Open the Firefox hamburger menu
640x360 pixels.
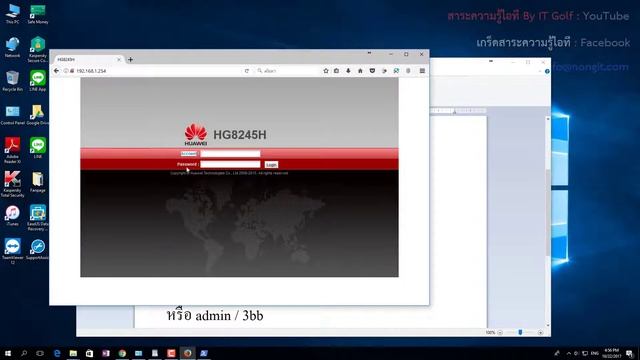tap(422, 71)
